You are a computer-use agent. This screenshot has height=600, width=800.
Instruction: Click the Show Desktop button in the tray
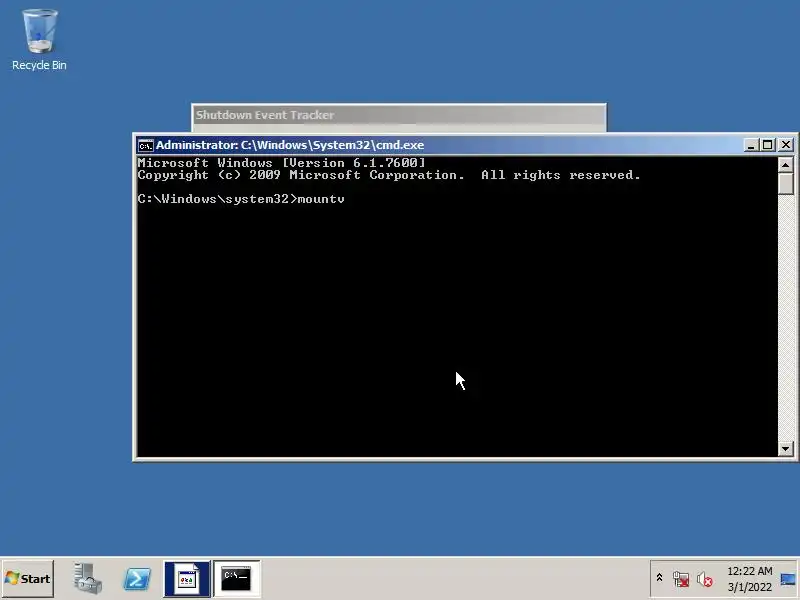(x=788, y=579)
